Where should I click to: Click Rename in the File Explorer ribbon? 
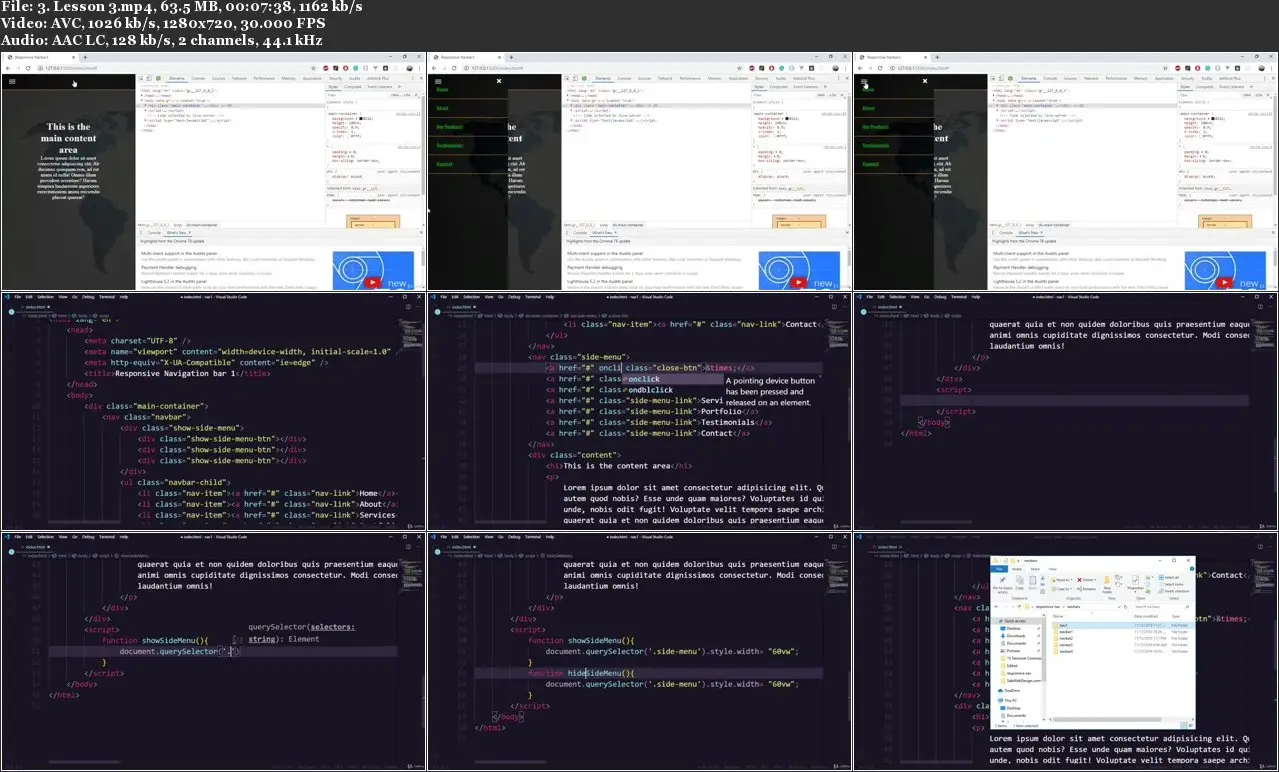point(1087,589)
